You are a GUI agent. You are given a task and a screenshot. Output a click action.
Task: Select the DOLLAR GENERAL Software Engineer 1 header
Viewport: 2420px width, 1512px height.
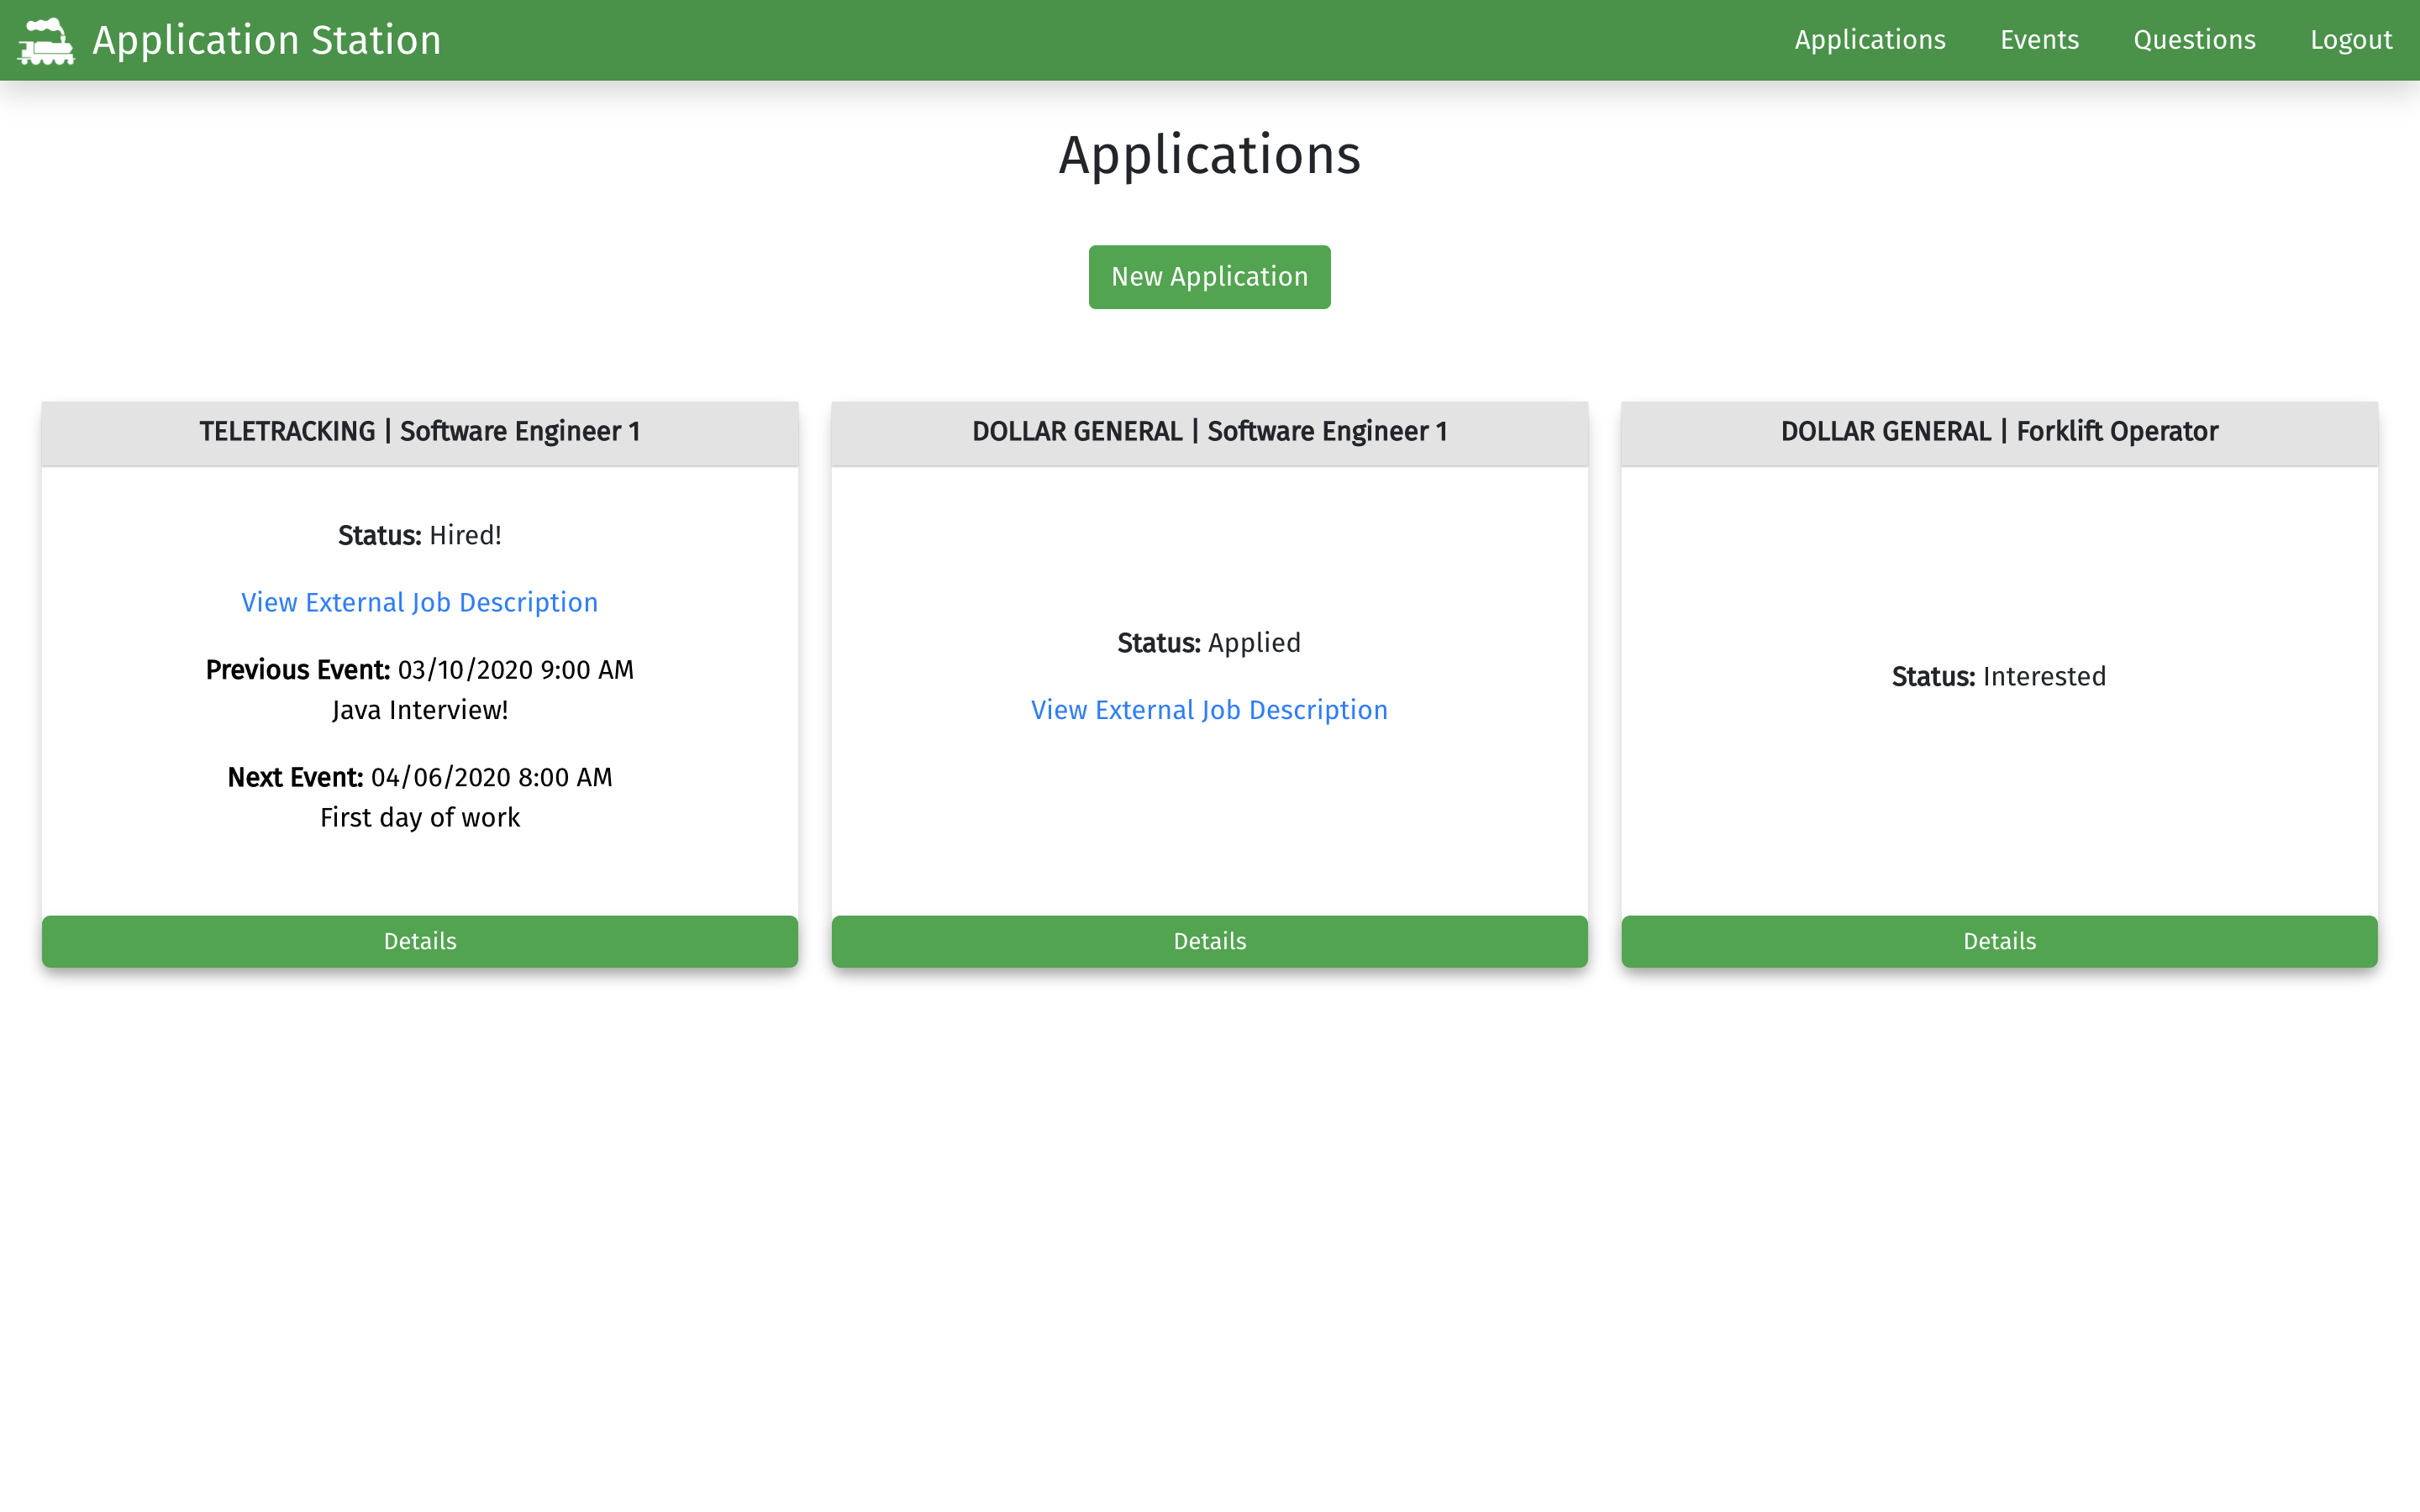pos(1209,432)
